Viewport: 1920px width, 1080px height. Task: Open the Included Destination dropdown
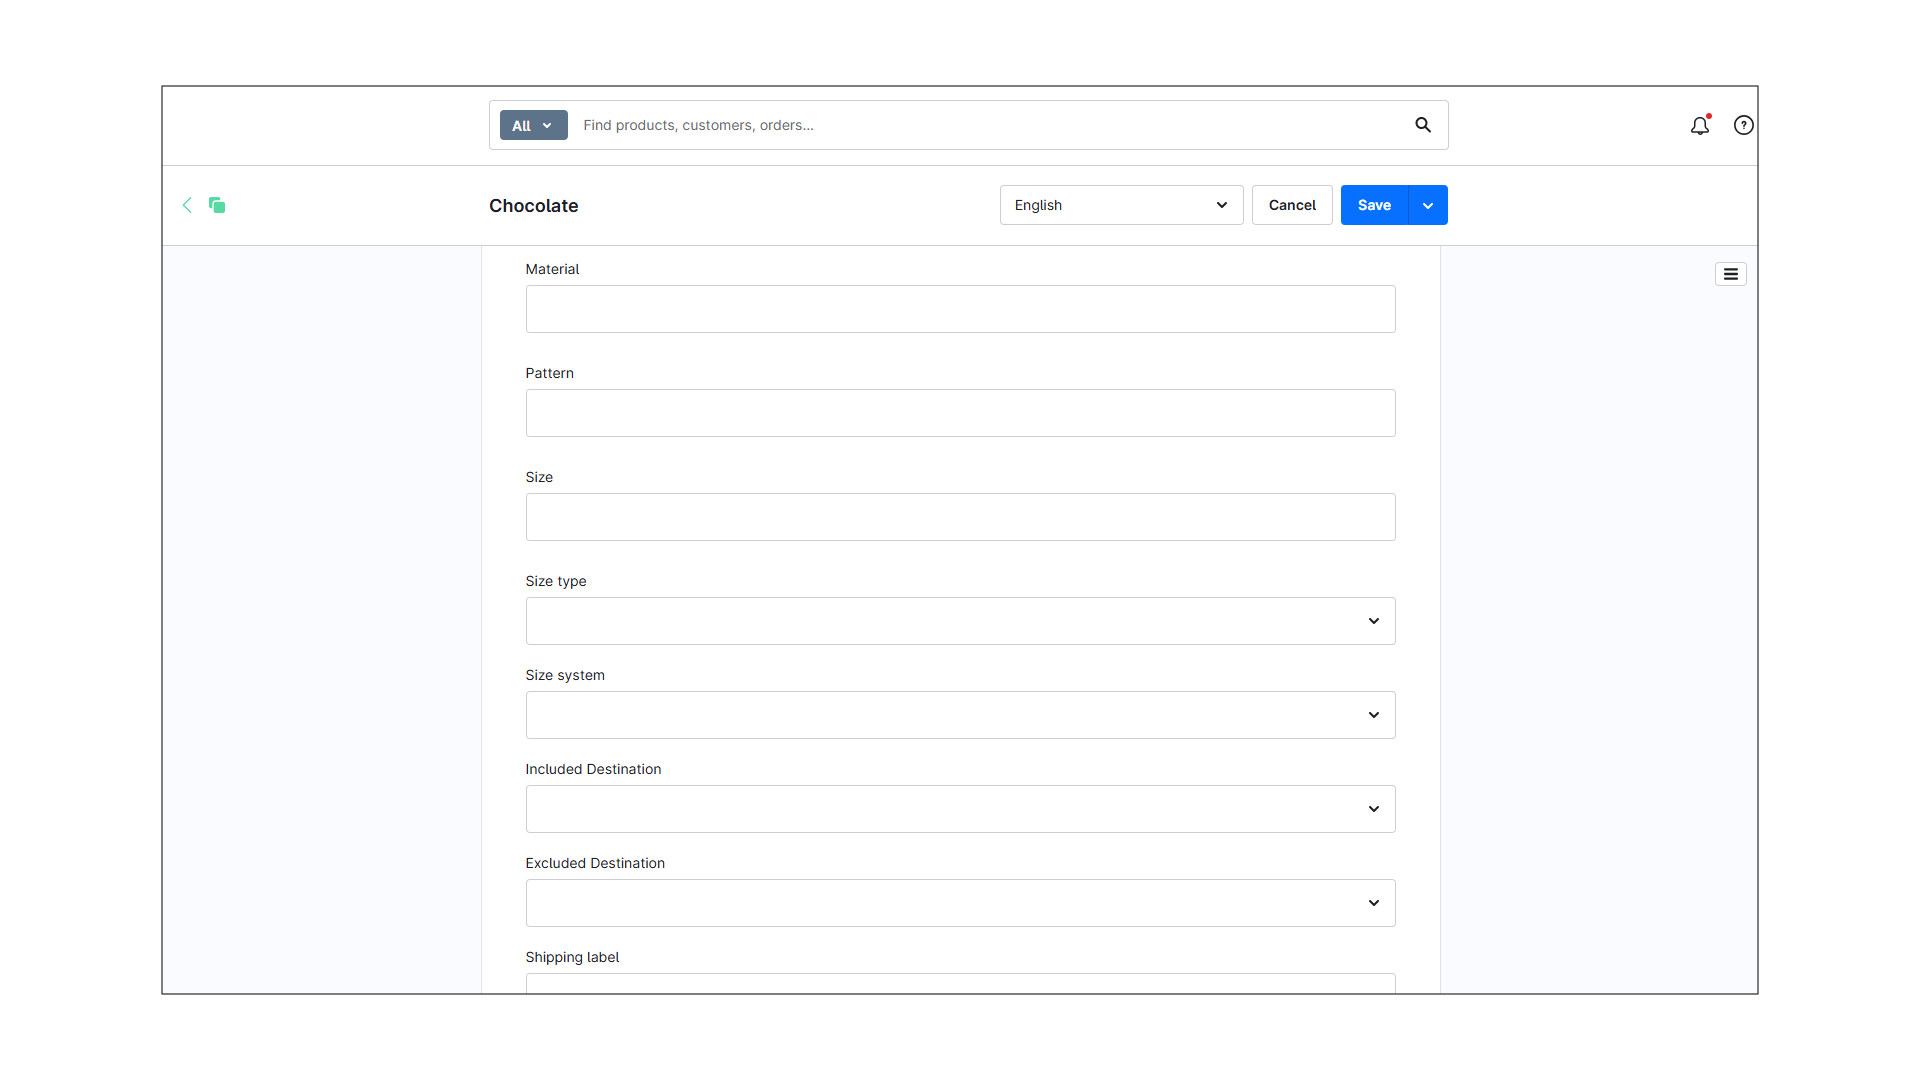pos(960,809)
